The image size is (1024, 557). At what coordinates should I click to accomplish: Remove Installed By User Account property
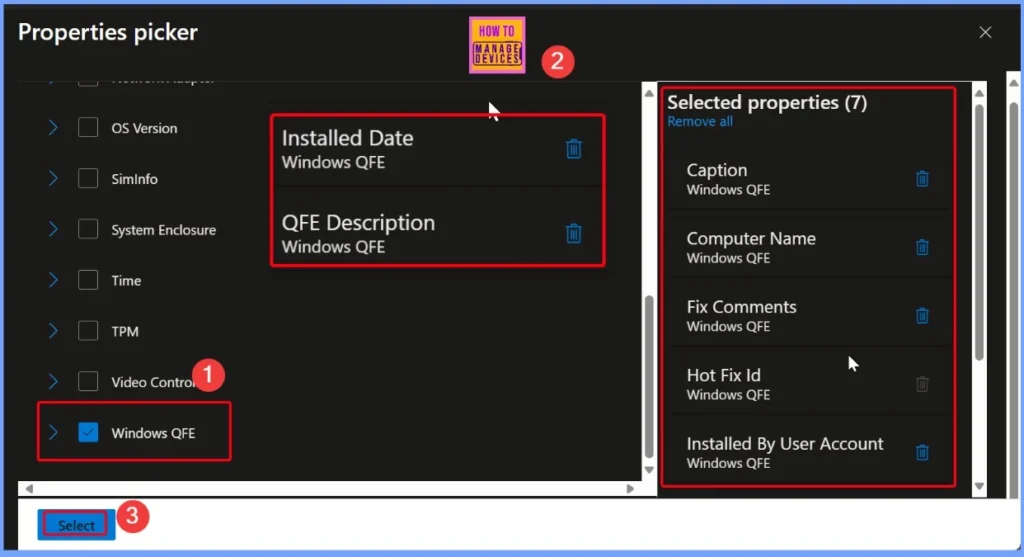click(922, 452)
